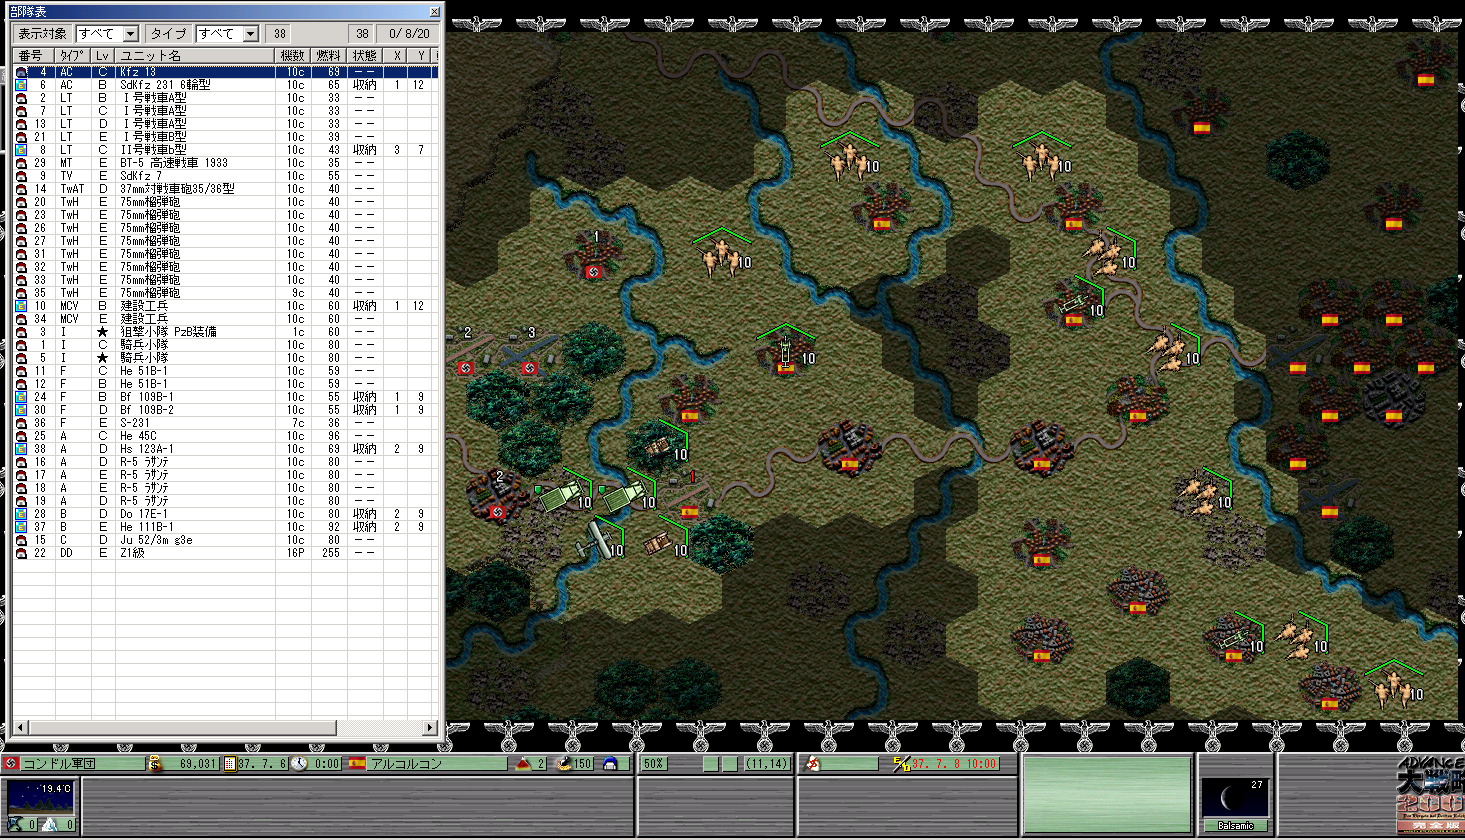Select the Ju 52/3m g3e row
This screenshot has width=1465, height=840.
[225, 540]
